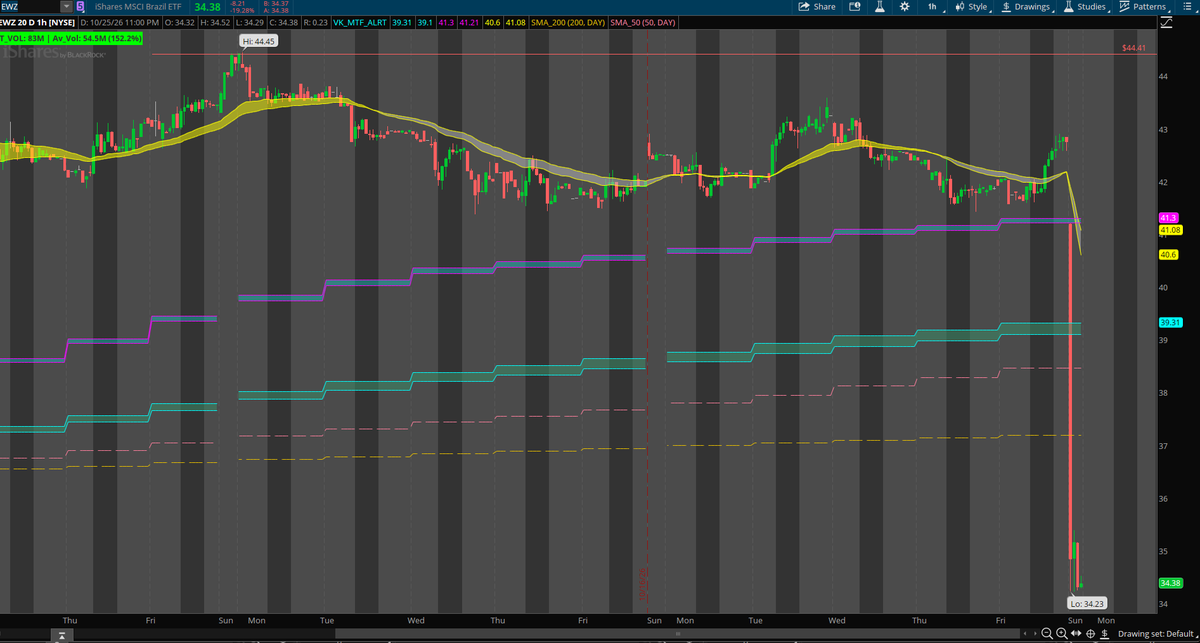Screen dimensions: 1200x643
Task: Click the D: 10/25/26 11:00 PM date readout
Action: coord(119,22)
